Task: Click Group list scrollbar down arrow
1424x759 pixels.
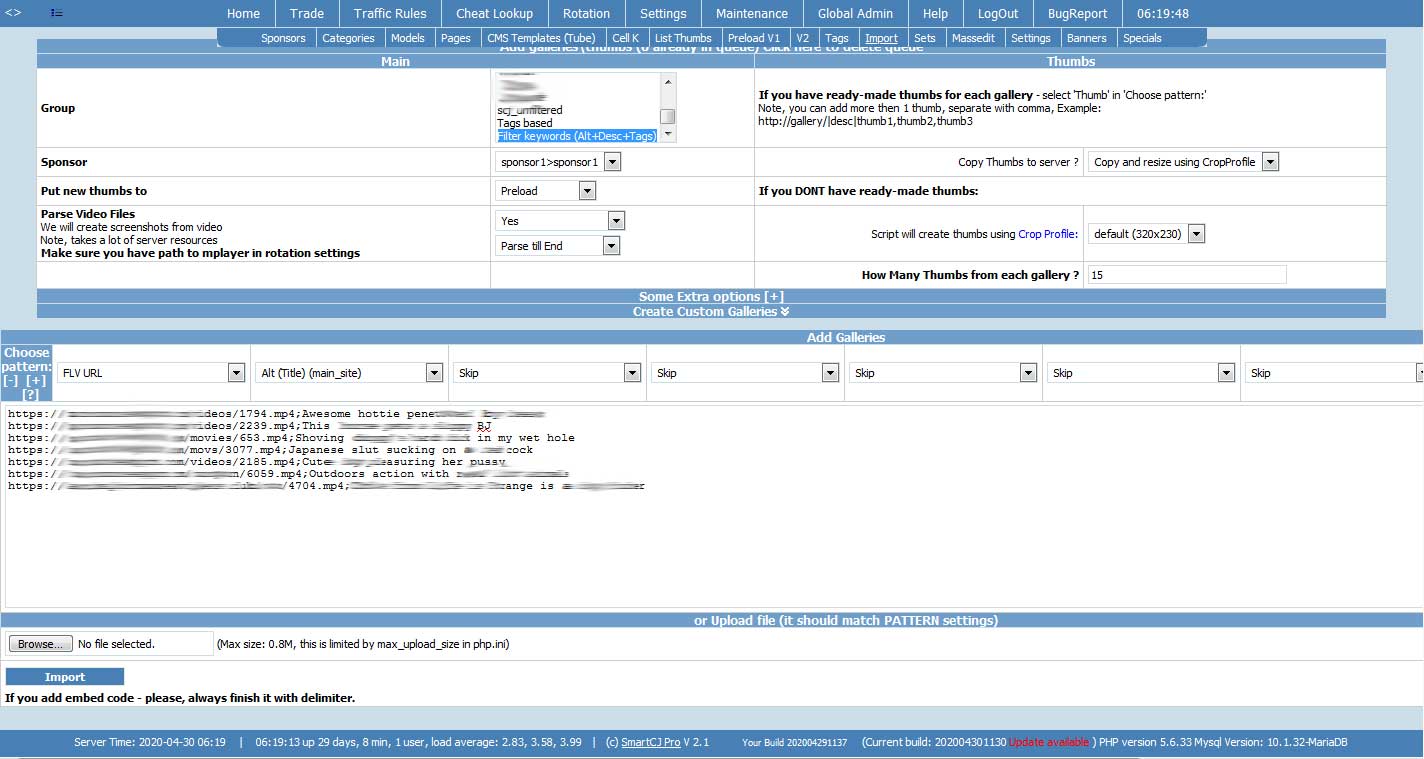Action: 668,135
